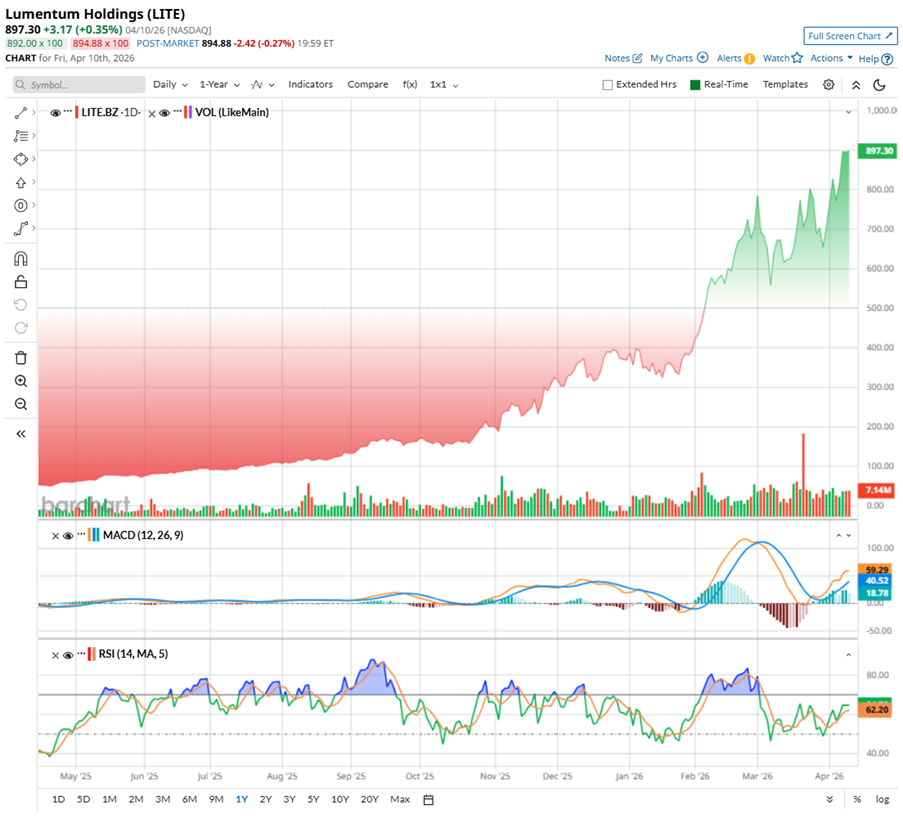Choose the path pattern tool
The height and width of the screenshot is (818, 903).
click(21, 229)
